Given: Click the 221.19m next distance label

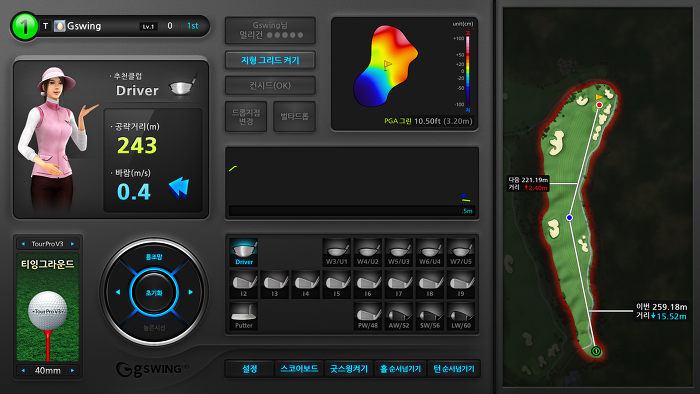Looking at the screenshot, I should pyautogui.click(x=528, y=183).
